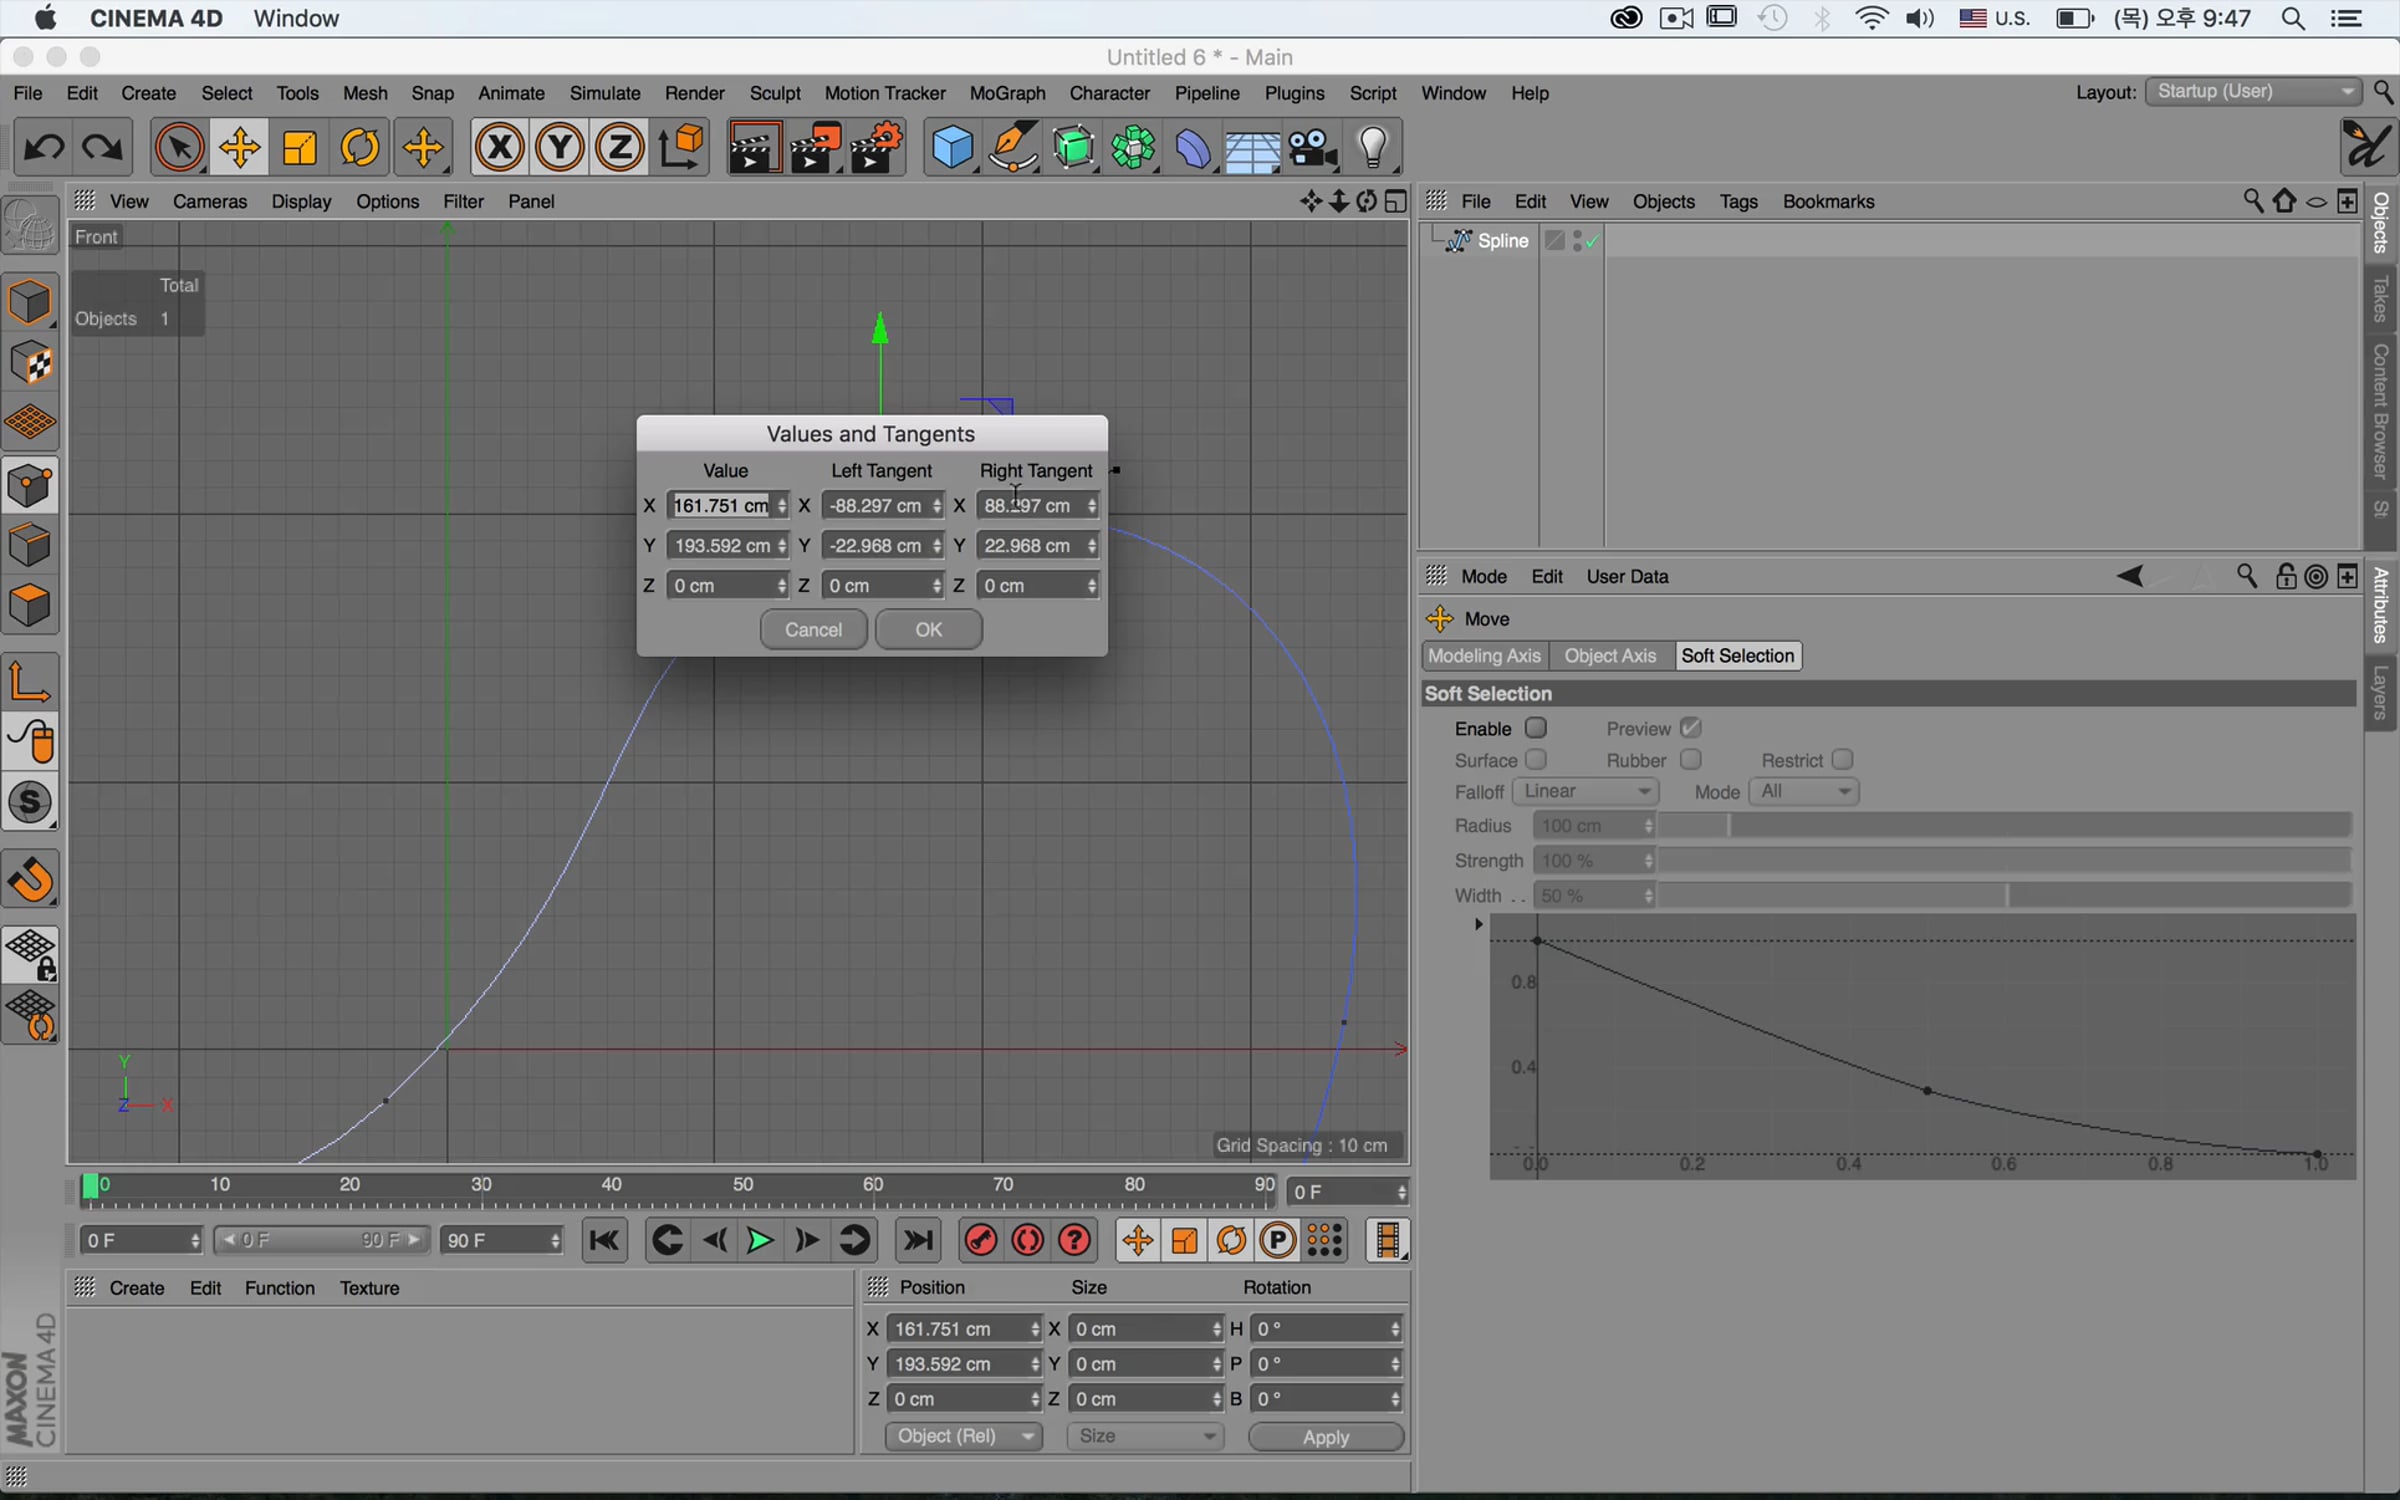Click the Radius slider bar
The height and width of the screenshot is (1500, 2400).
2004,825
